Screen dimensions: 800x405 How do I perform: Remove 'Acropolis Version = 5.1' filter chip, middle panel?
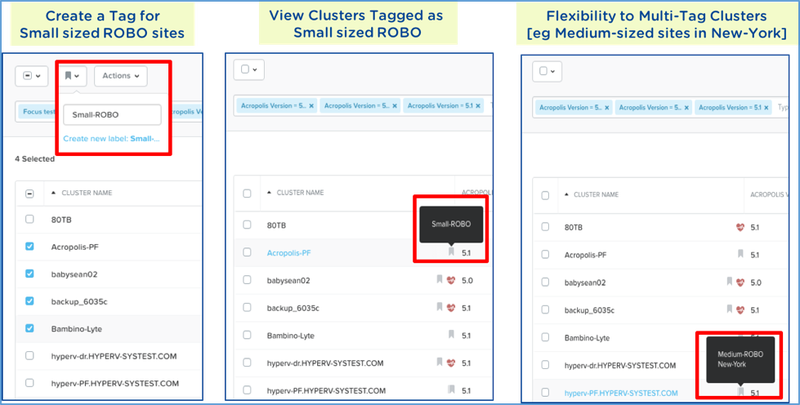(478, 106)
